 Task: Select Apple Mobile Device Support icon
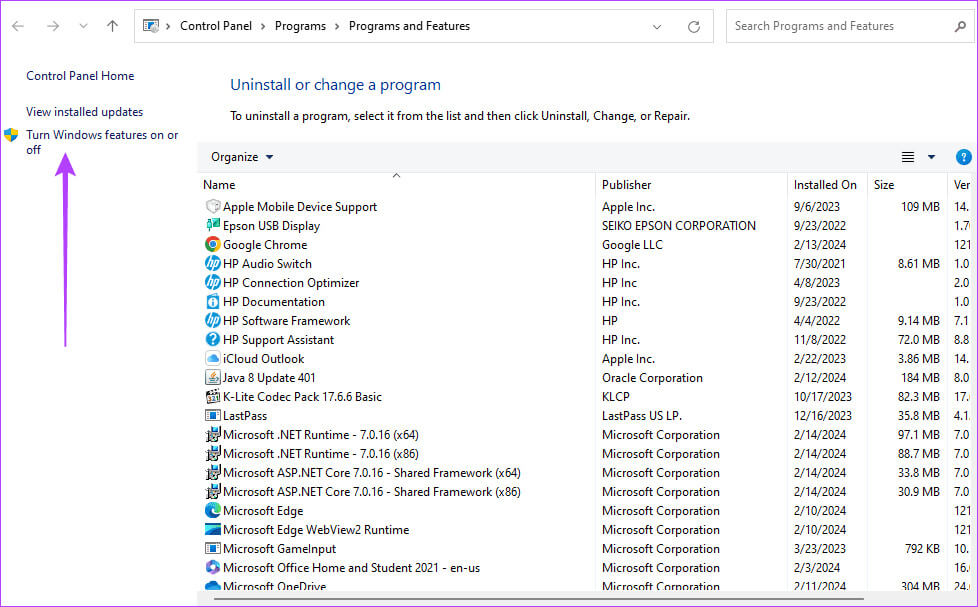(x=213, y=206)
